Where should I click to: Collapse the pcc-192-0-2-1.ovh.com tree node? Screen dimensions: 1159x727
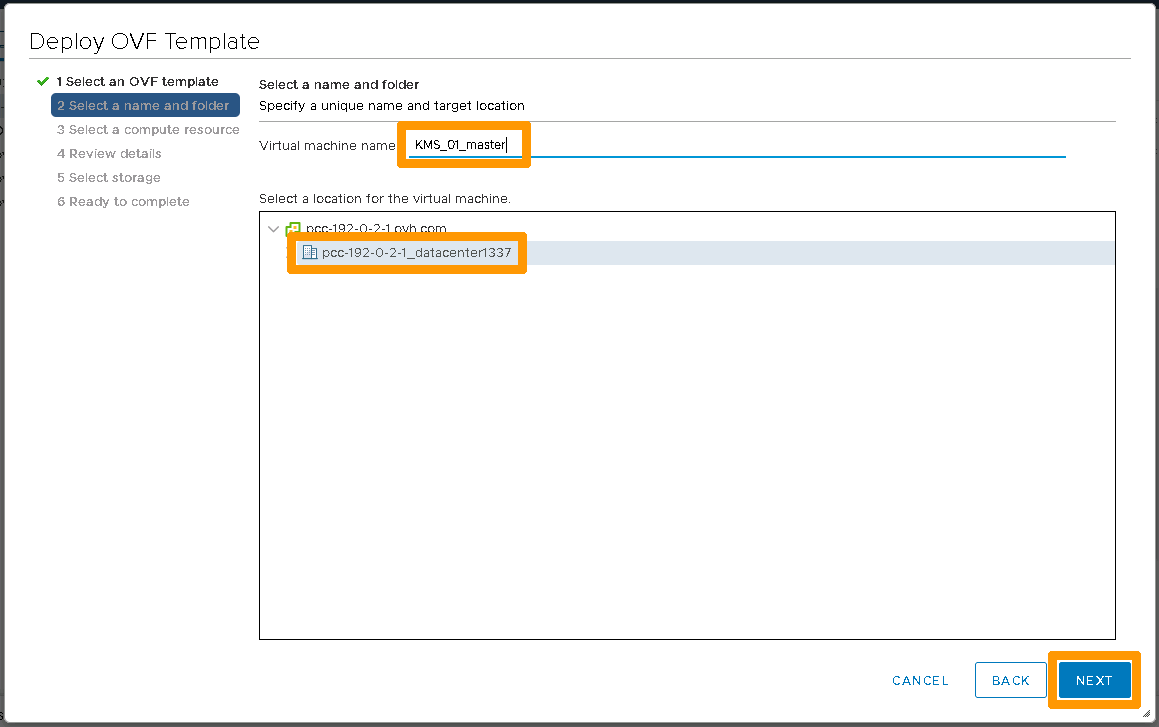pos(274,229)
